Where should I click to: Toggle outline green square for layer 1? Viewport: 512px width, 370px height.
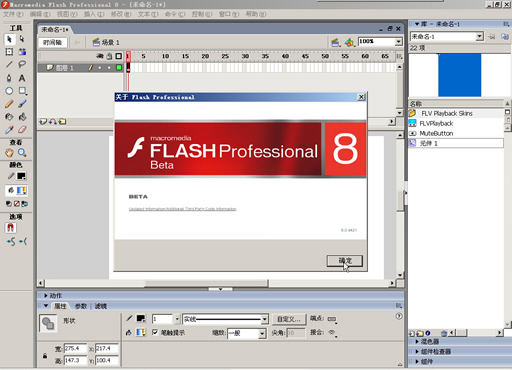point(119,68)
